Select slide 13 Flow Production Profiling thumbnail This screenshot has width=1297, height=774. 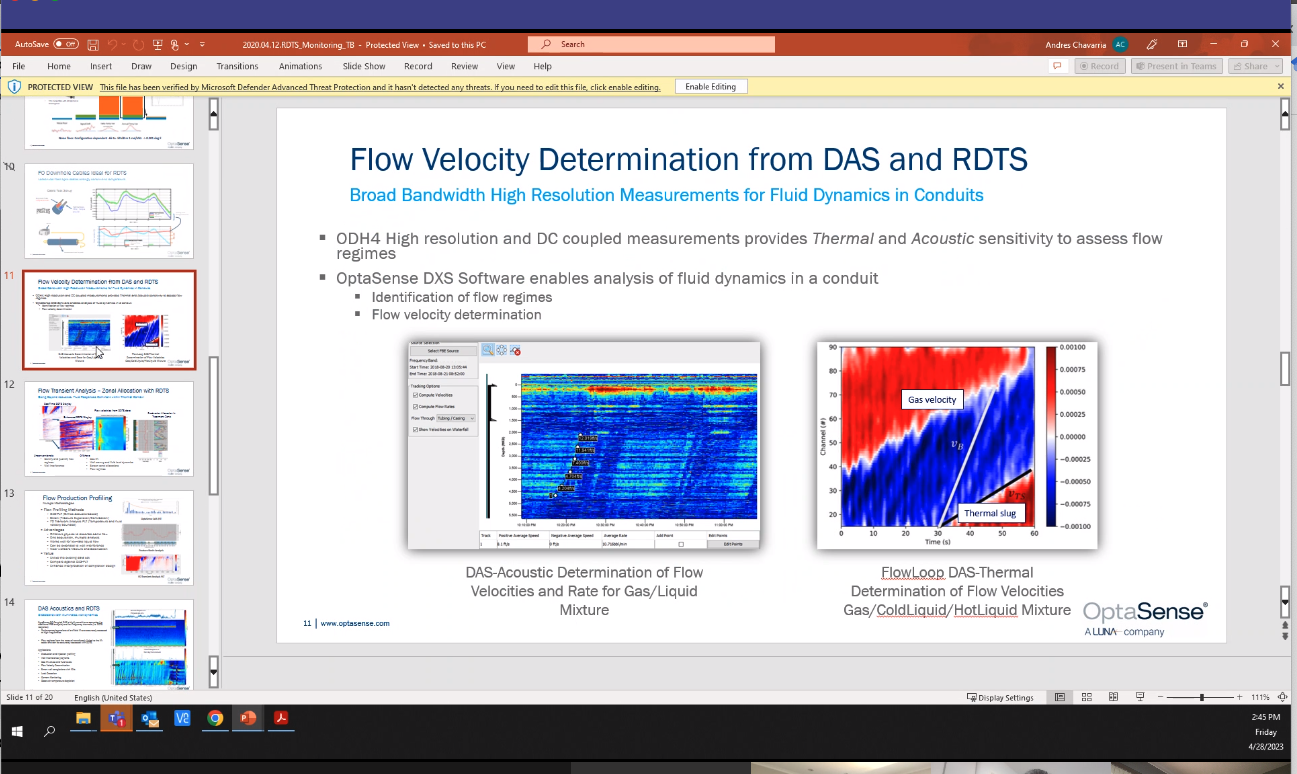tap(109, 538)
